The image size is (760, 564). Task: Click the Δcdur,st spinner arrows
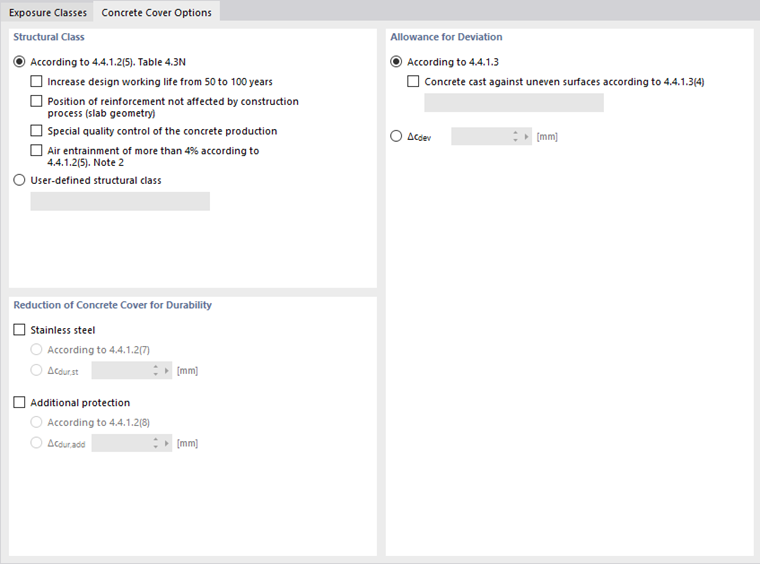pyautogui.click(x=155, y=370)
